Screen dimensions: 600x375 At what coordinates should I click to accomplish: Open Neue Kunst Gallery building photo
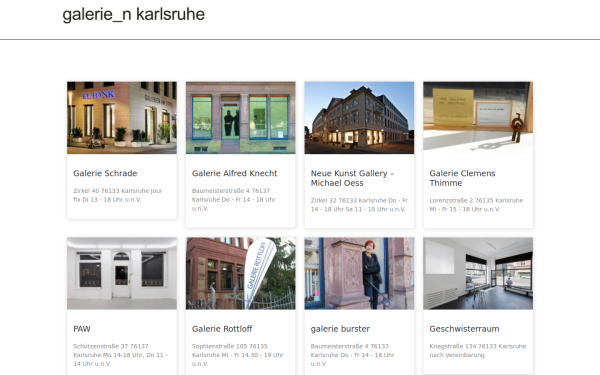click(x=359, y=117)
